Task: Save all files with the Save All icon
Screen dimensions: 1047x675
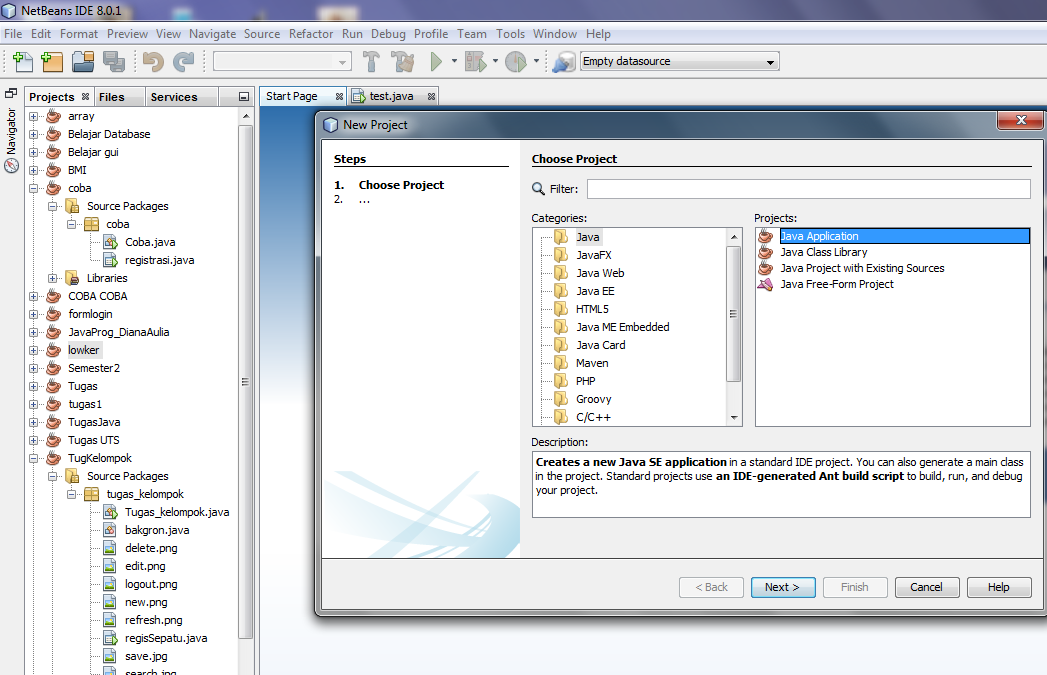Action: click(x=115, y=61)
